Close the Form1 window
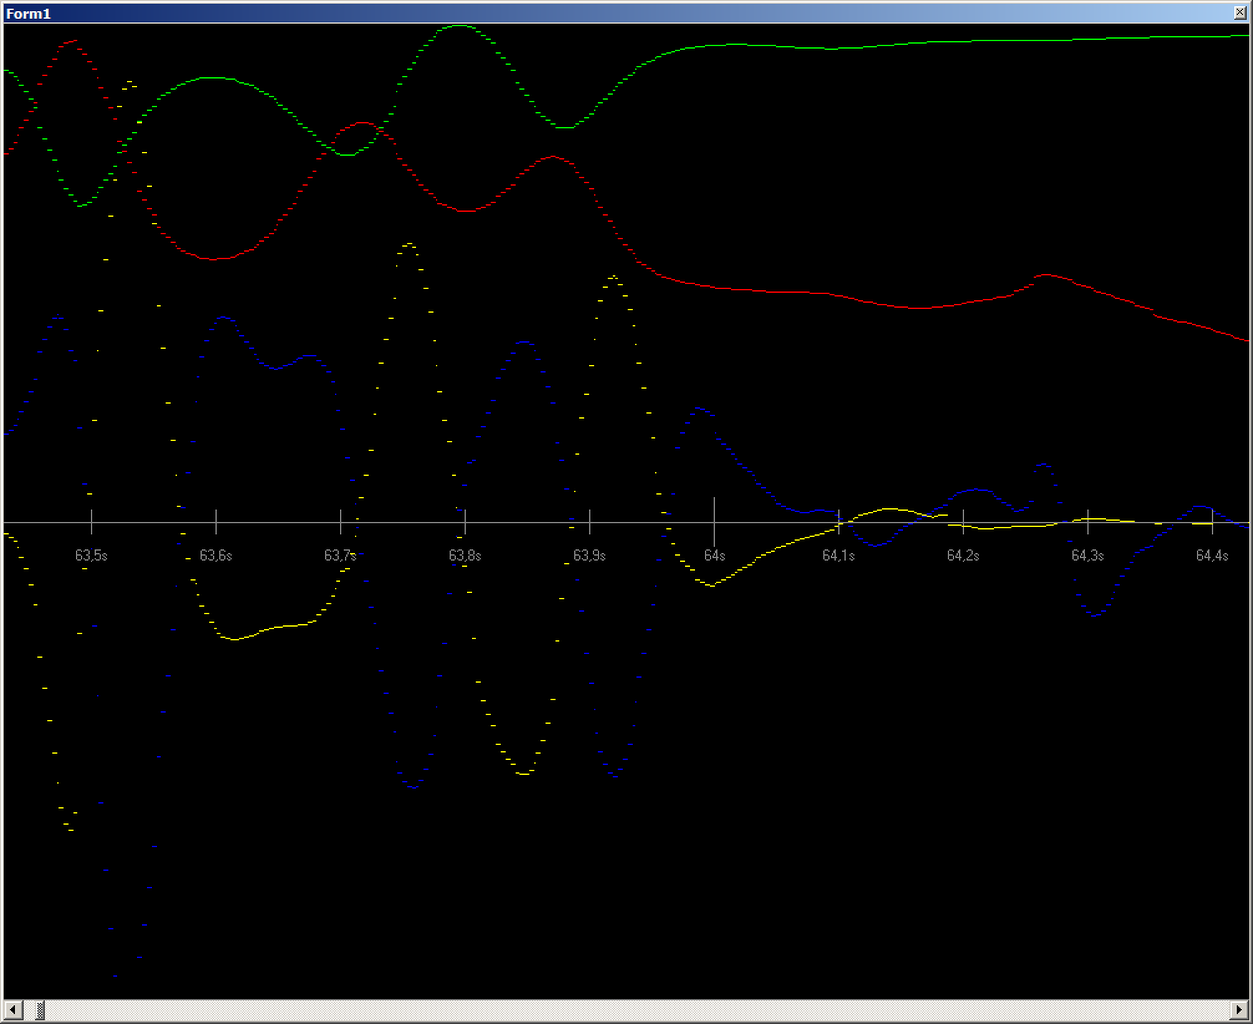Image resolution: width=1253 pixels, height=1024 pixels. [x=1241, y=13]
